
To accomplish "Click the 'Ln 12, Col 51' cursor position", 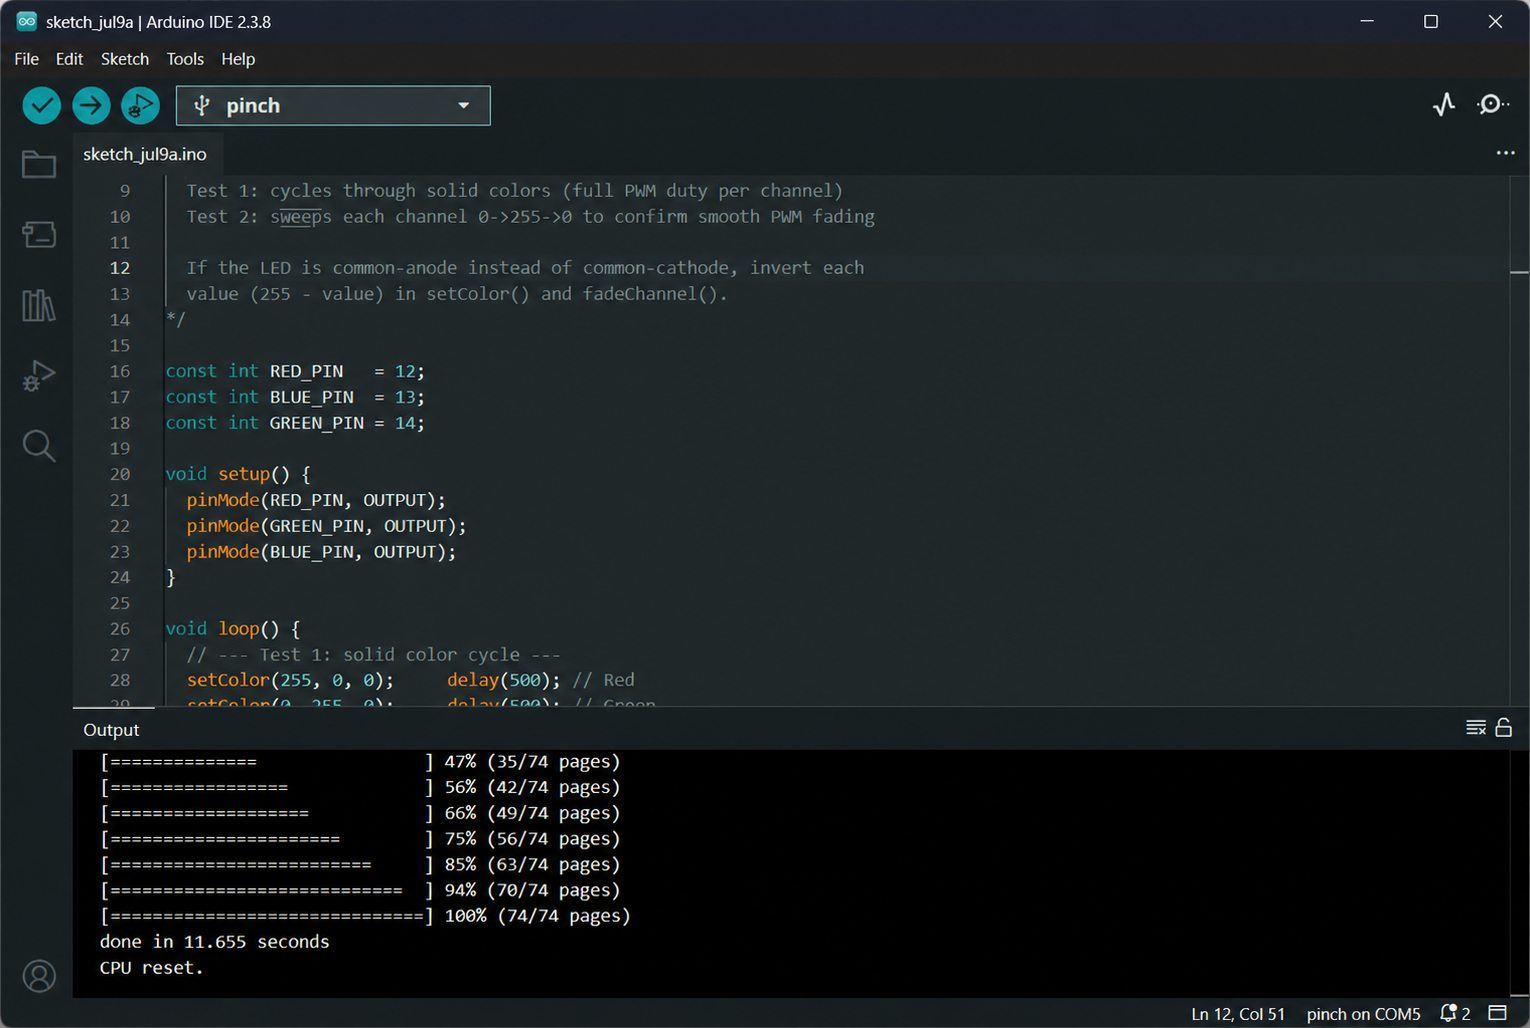I will coord(1238,1014).
